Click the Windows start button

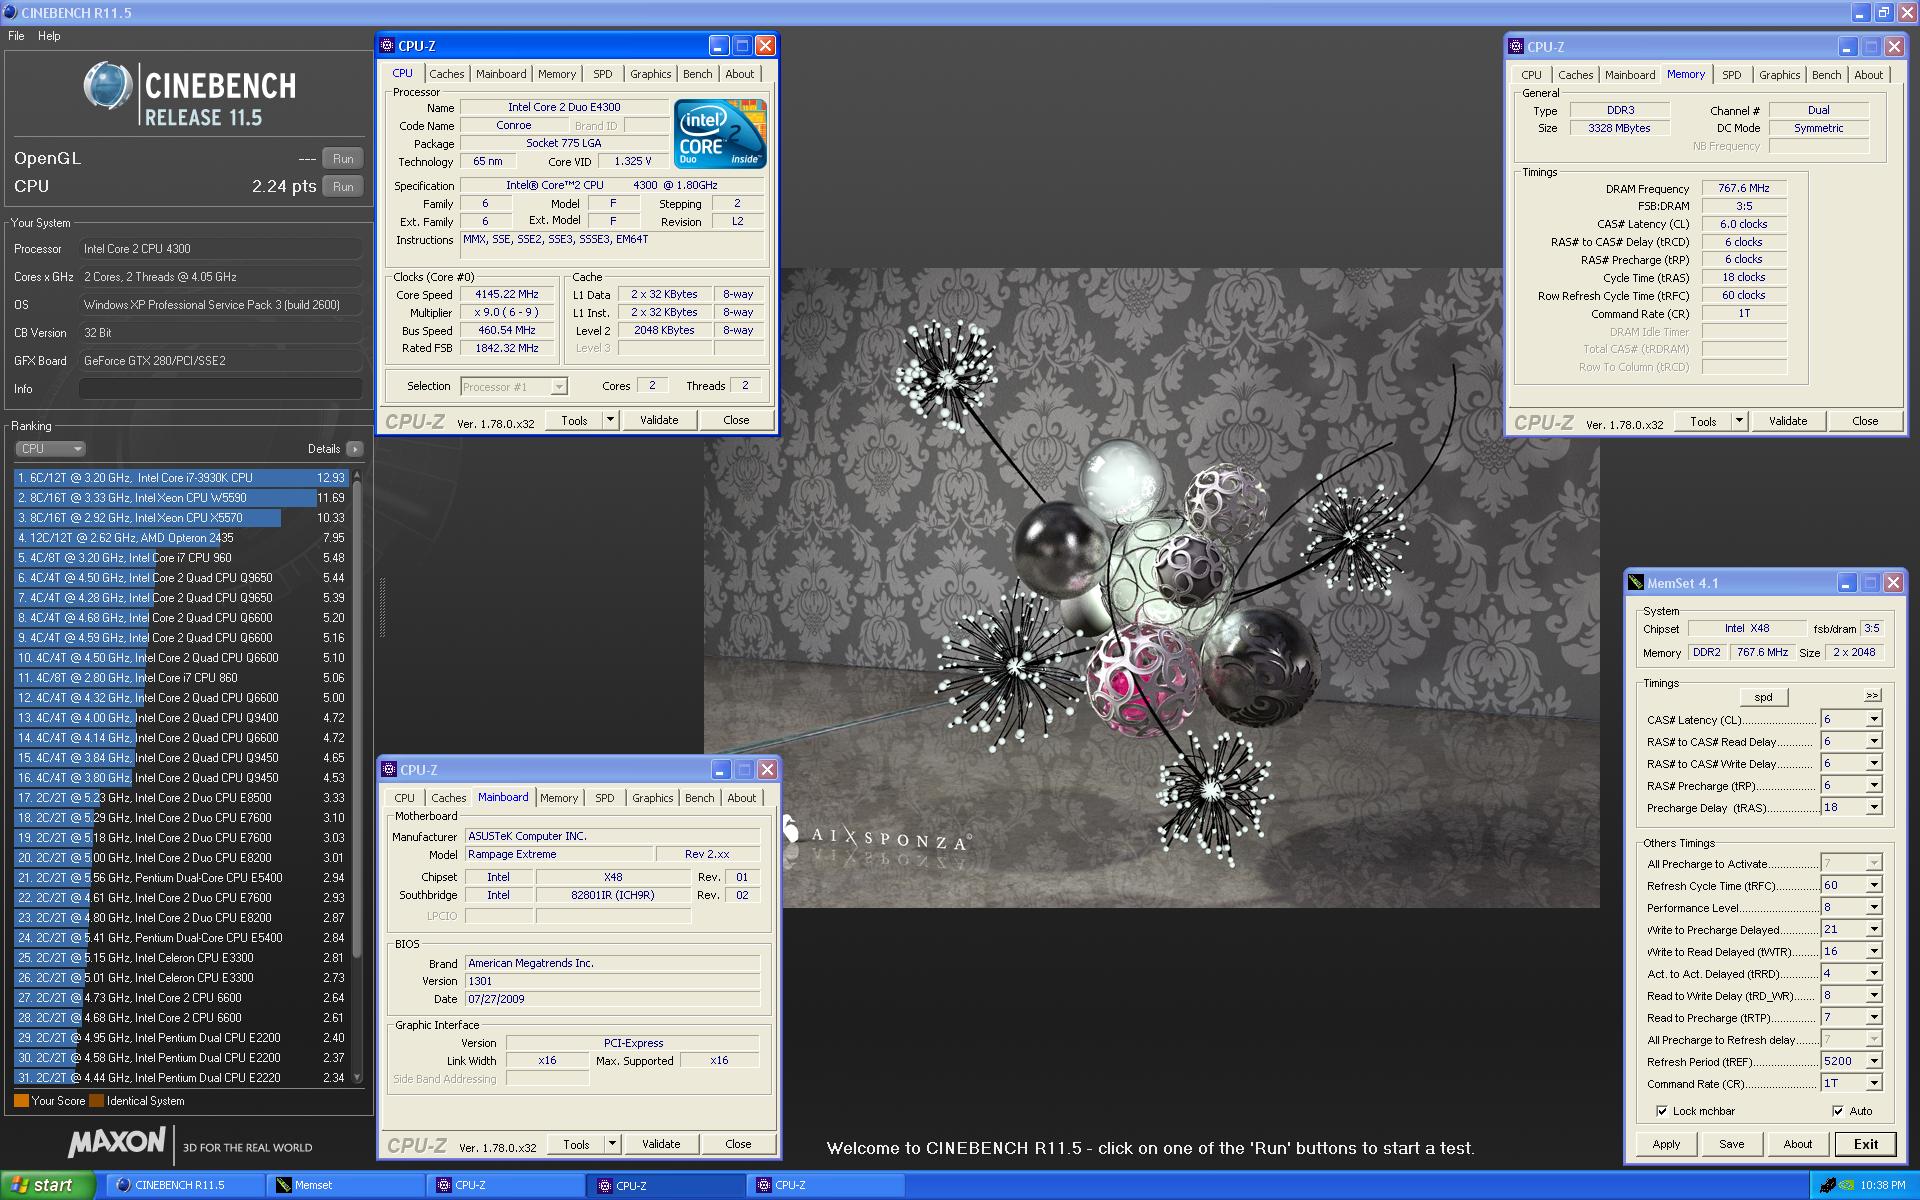point(45,1185)
